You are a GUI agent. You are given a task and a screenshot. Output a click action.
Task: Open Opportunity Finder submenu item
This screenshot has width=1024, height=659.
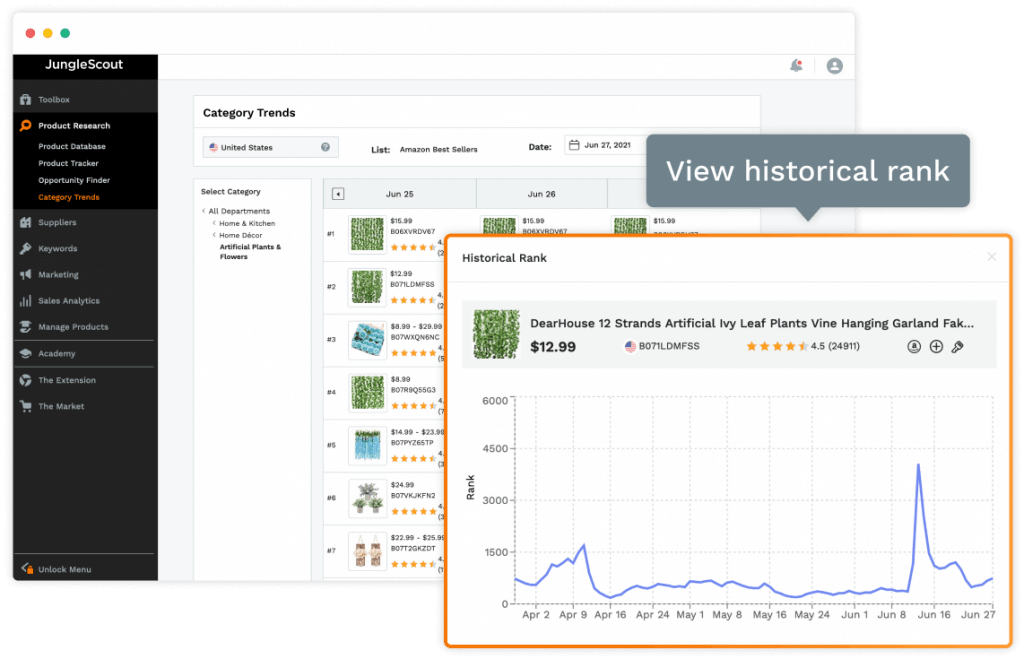pos(74,180)
